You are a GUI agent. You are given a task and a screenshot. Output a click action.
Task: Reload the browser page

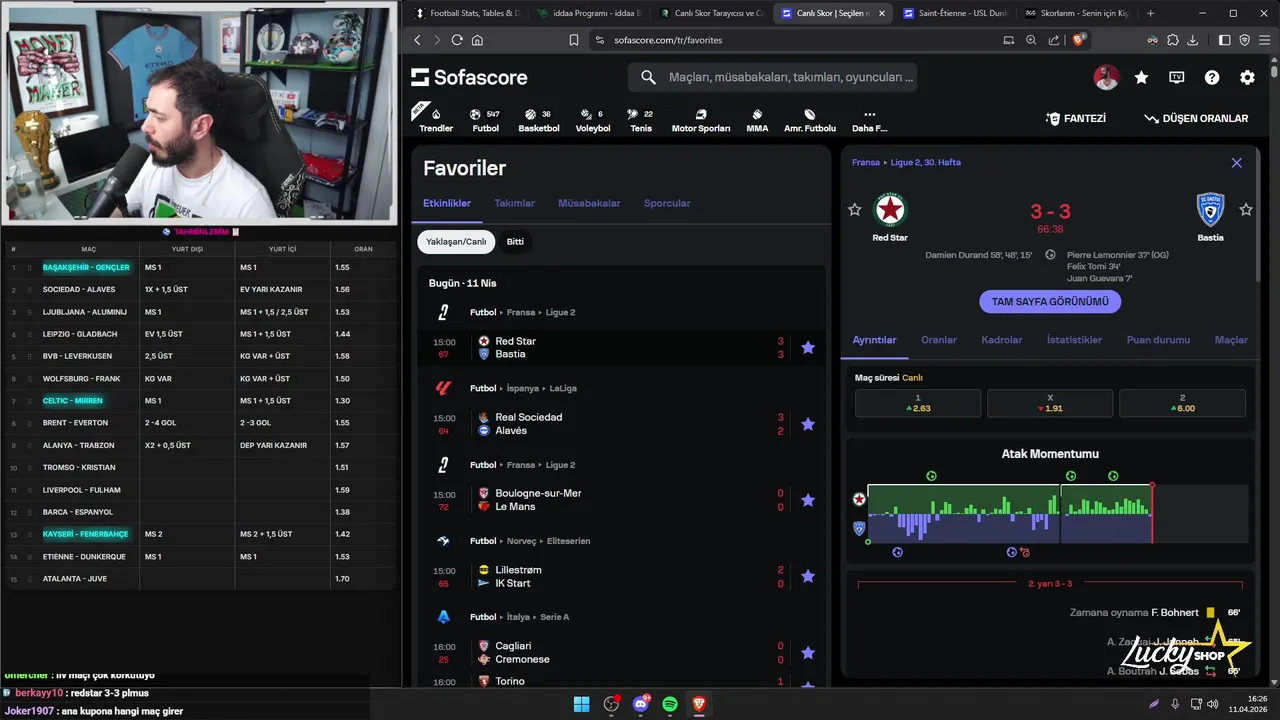click(457, 40)
